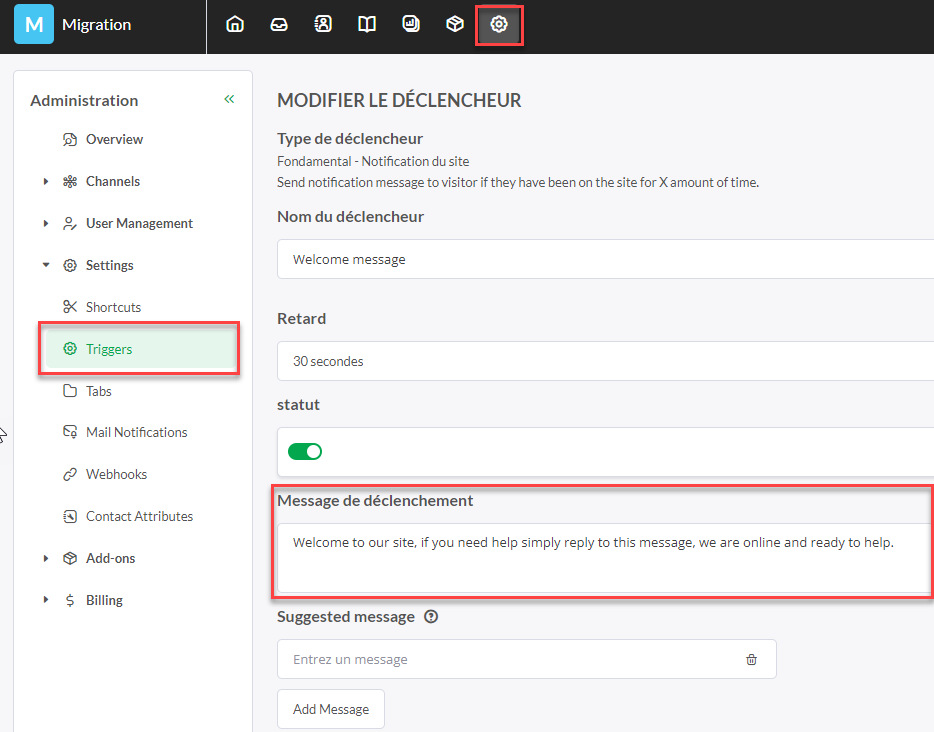Screen dimensions: 934x732
Task: Edit the Message de déclenchement text area
Action: 605,557
